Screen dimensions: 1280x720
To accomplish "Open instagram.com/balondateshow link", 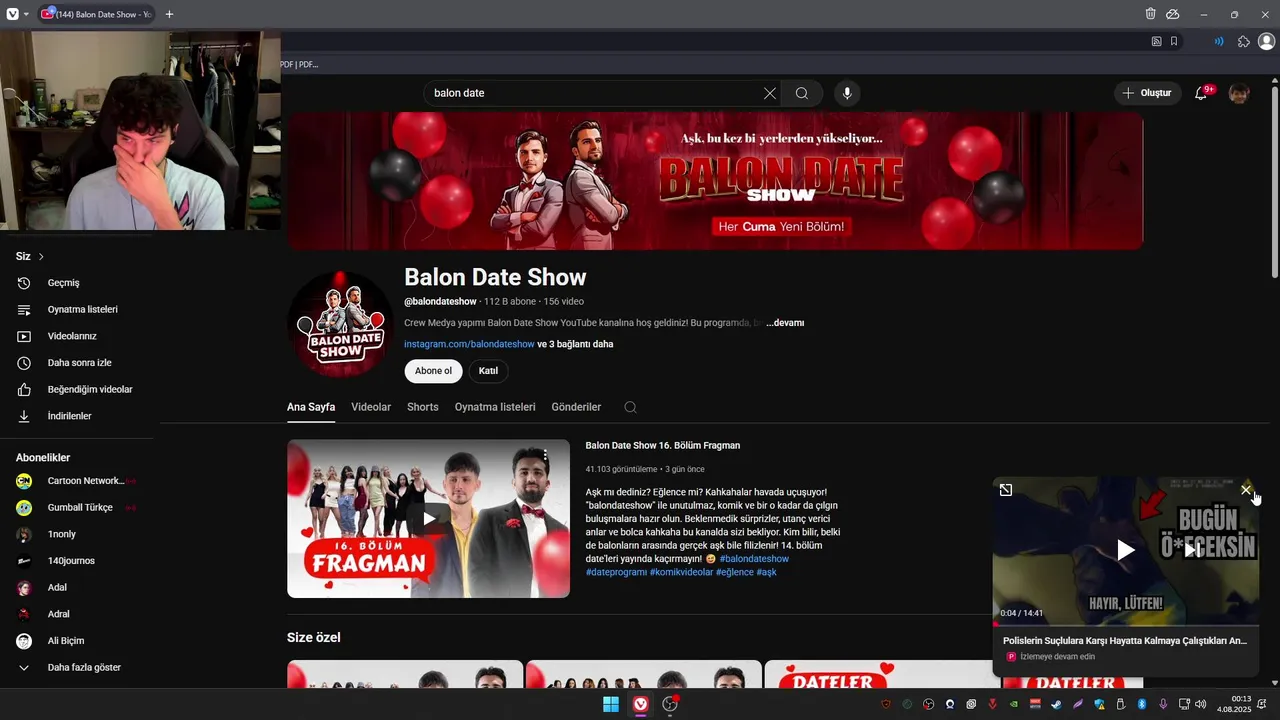I will click(469, 344).
